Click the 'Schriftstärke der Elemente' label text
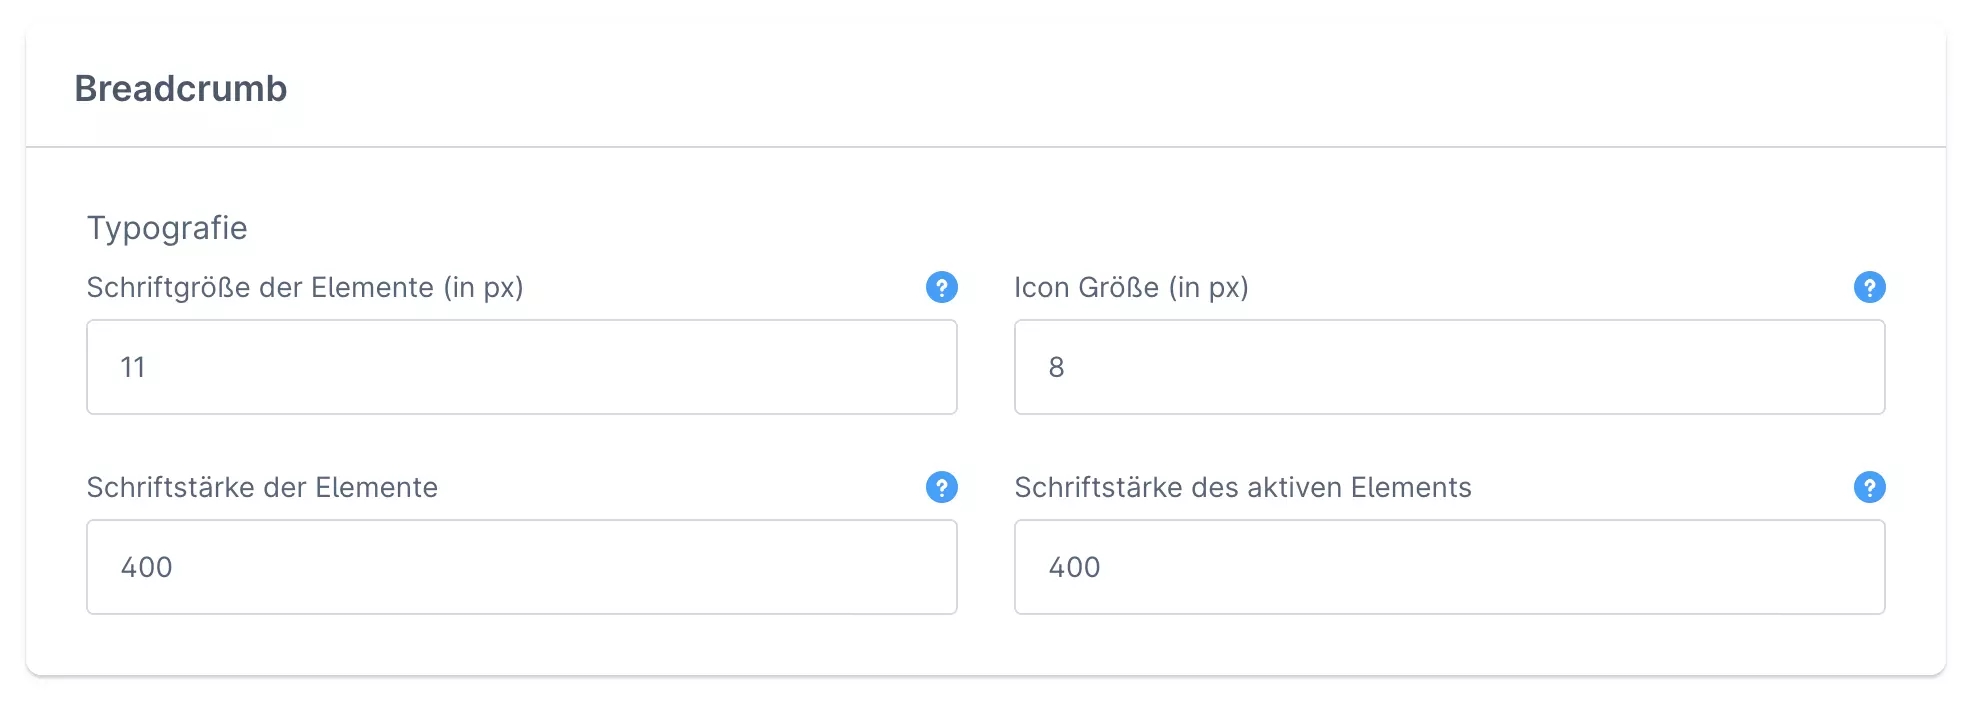Image resolution: width=1970 pixels, height=706 pixels. pyautogui.click(x=262, y=488)
